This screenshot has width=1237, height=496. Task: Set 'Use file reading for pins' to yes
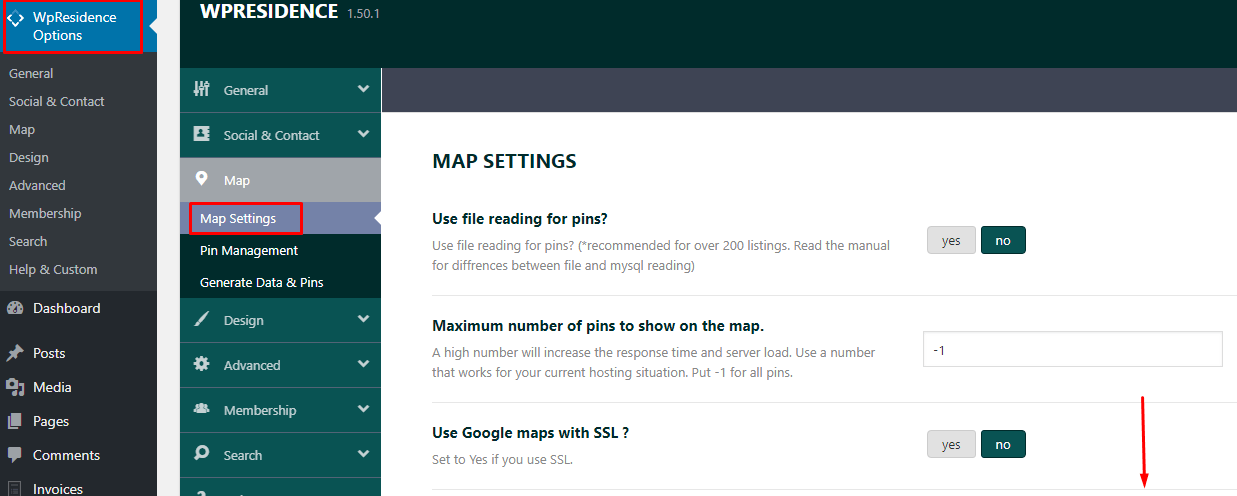point(951,240)
